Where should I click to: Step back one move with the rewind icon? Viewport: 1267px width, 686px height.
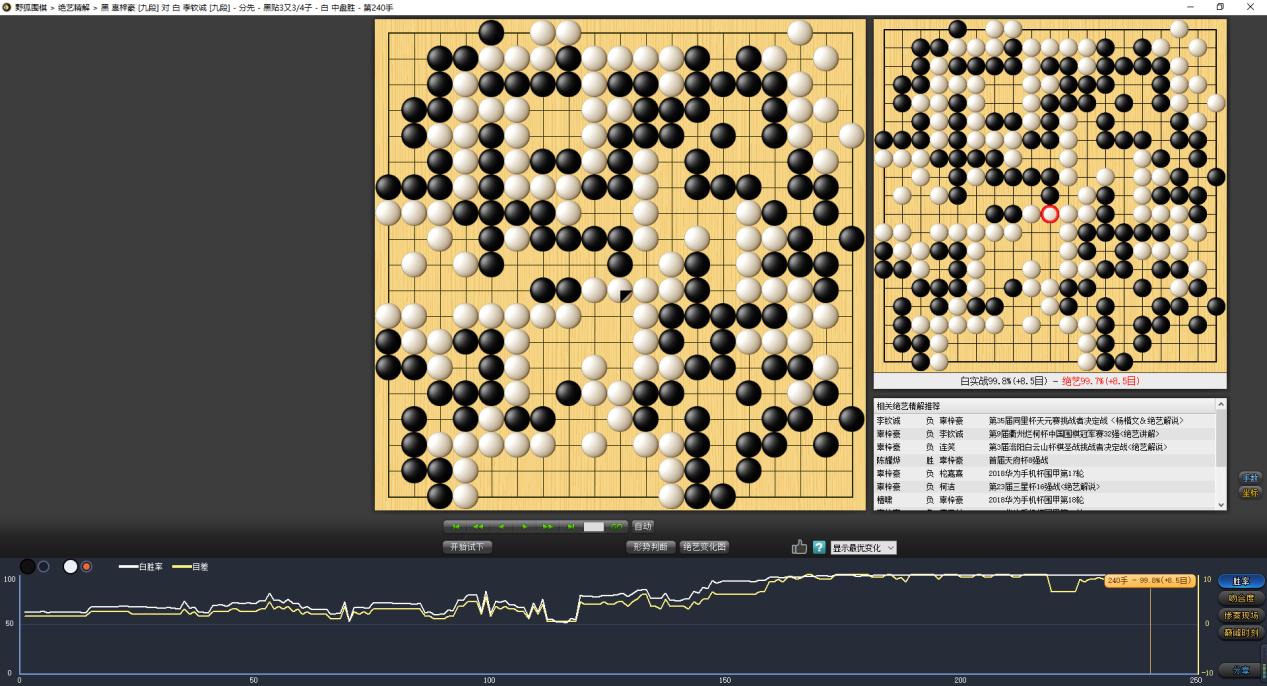click(x=478, y=525)
